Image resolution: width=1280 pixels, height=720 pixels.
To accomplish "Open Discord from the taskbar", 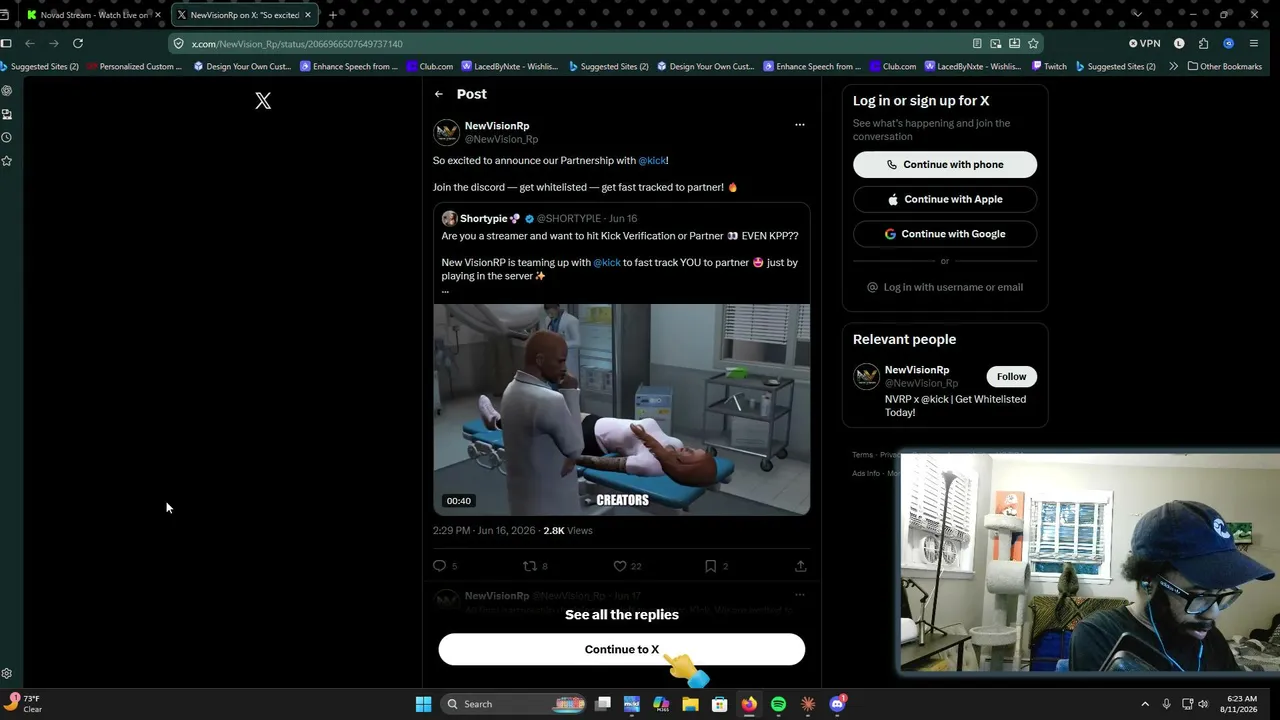I will [x=838, y=704].
